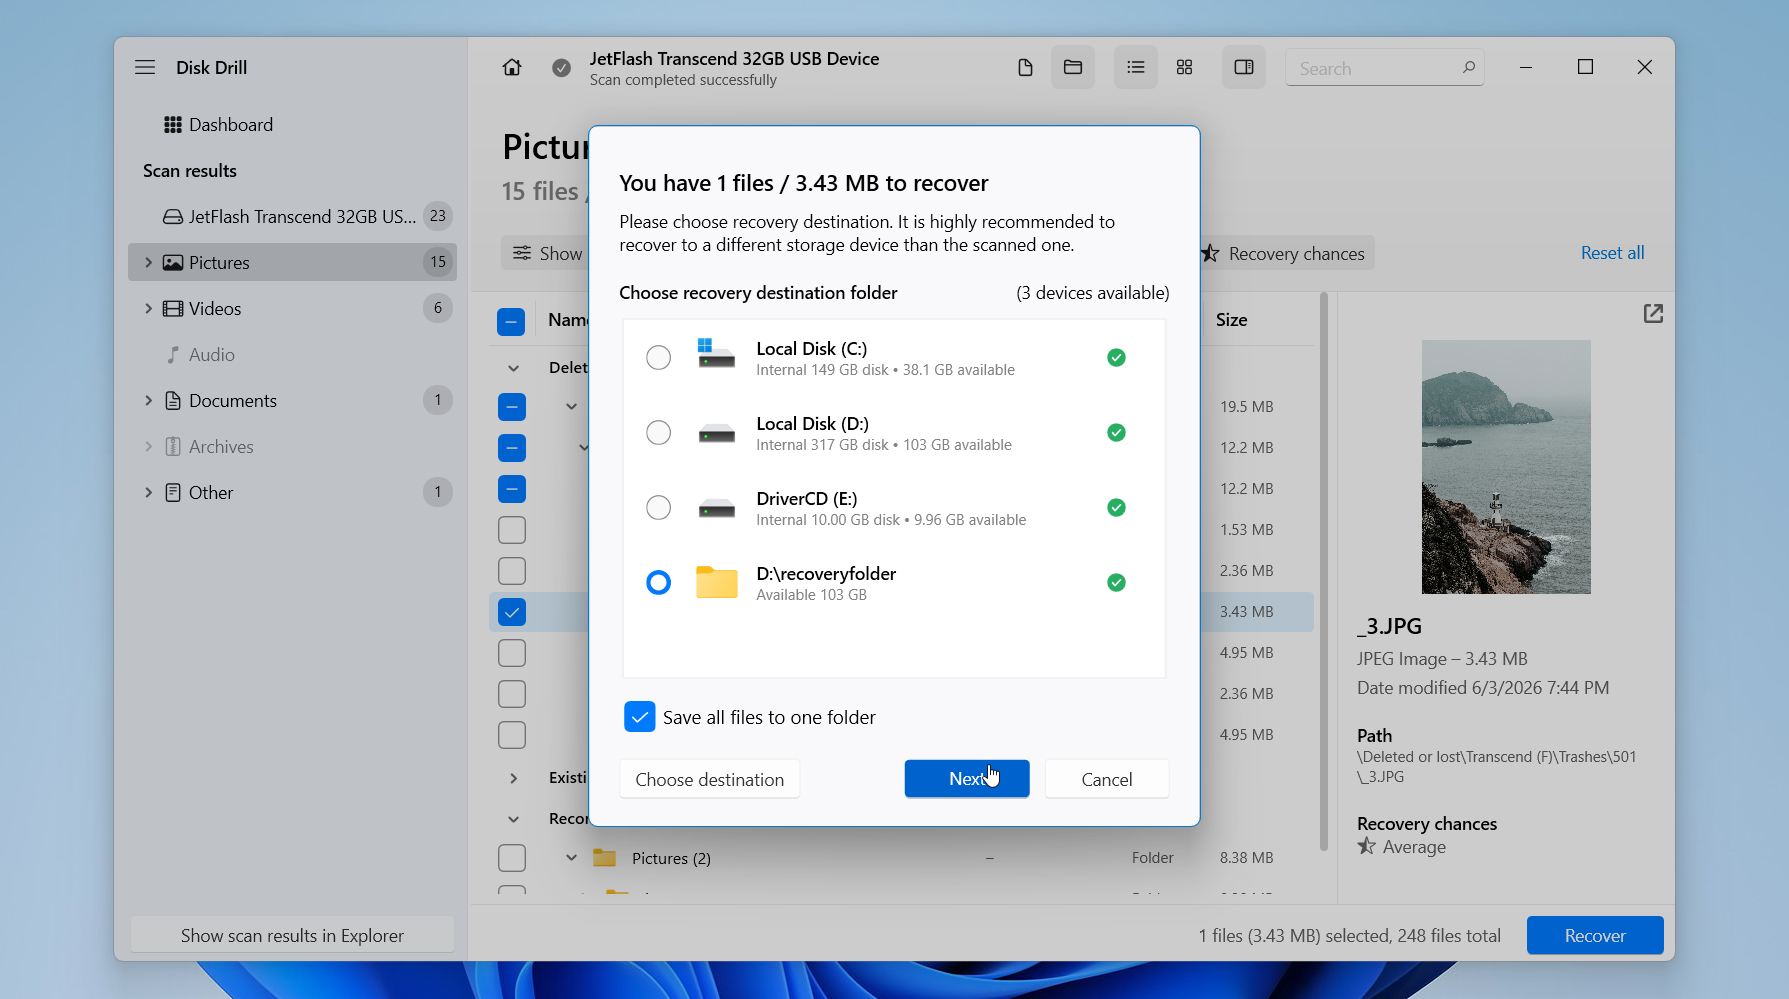
Task: Sort by the Size column header
Action: click(x=1231, y=320)
